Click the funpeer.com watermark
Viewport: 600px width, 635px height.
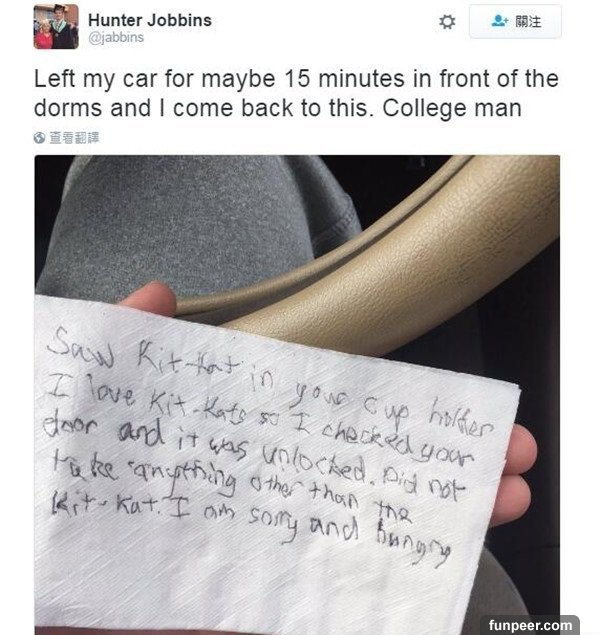coord(530,625)
